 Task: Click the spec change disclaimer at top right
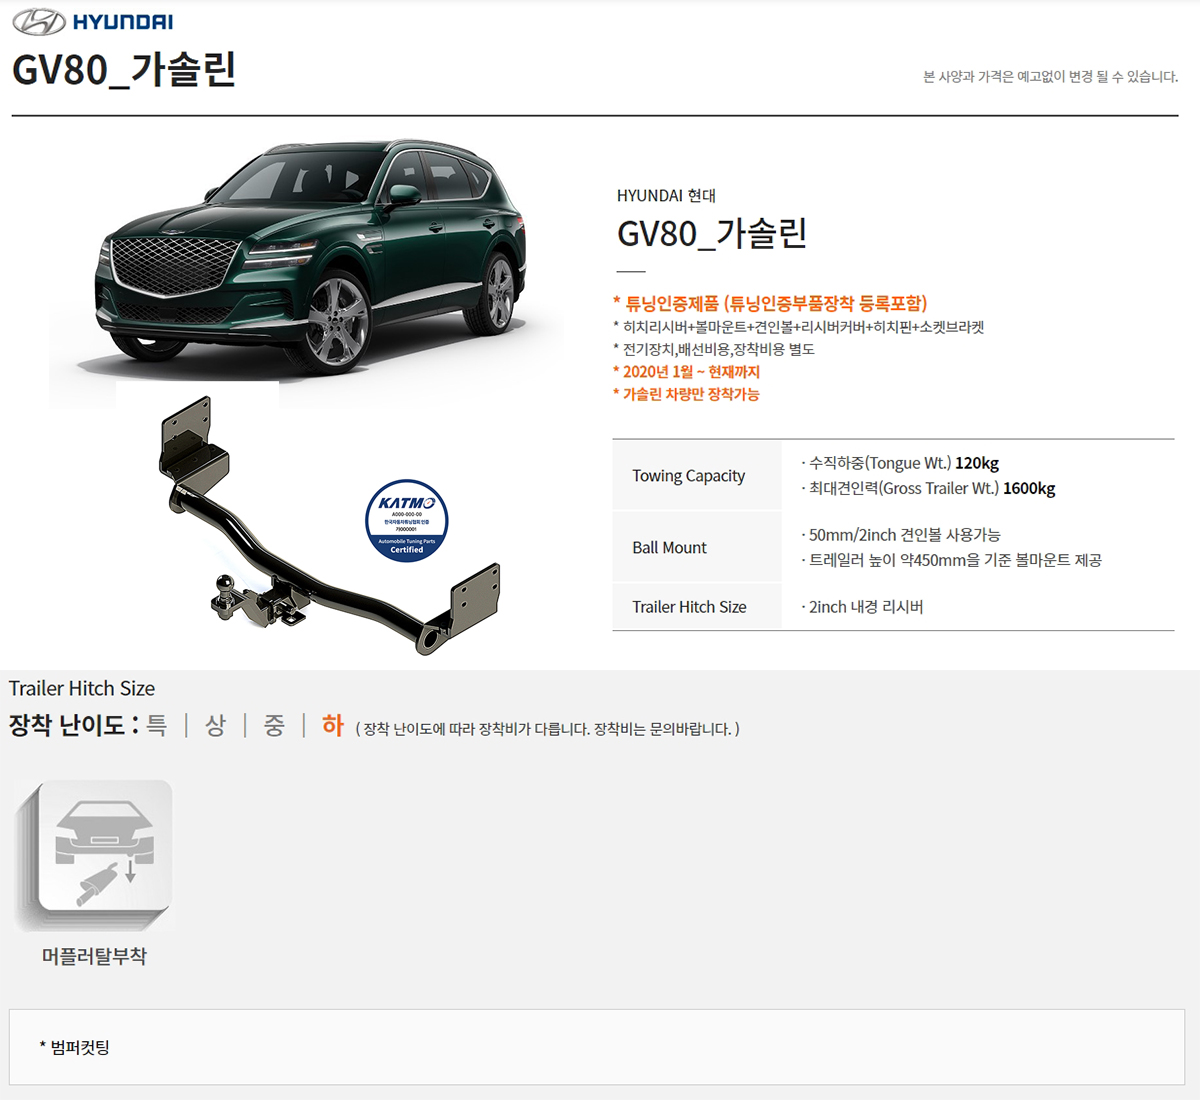click(1050, 76)
